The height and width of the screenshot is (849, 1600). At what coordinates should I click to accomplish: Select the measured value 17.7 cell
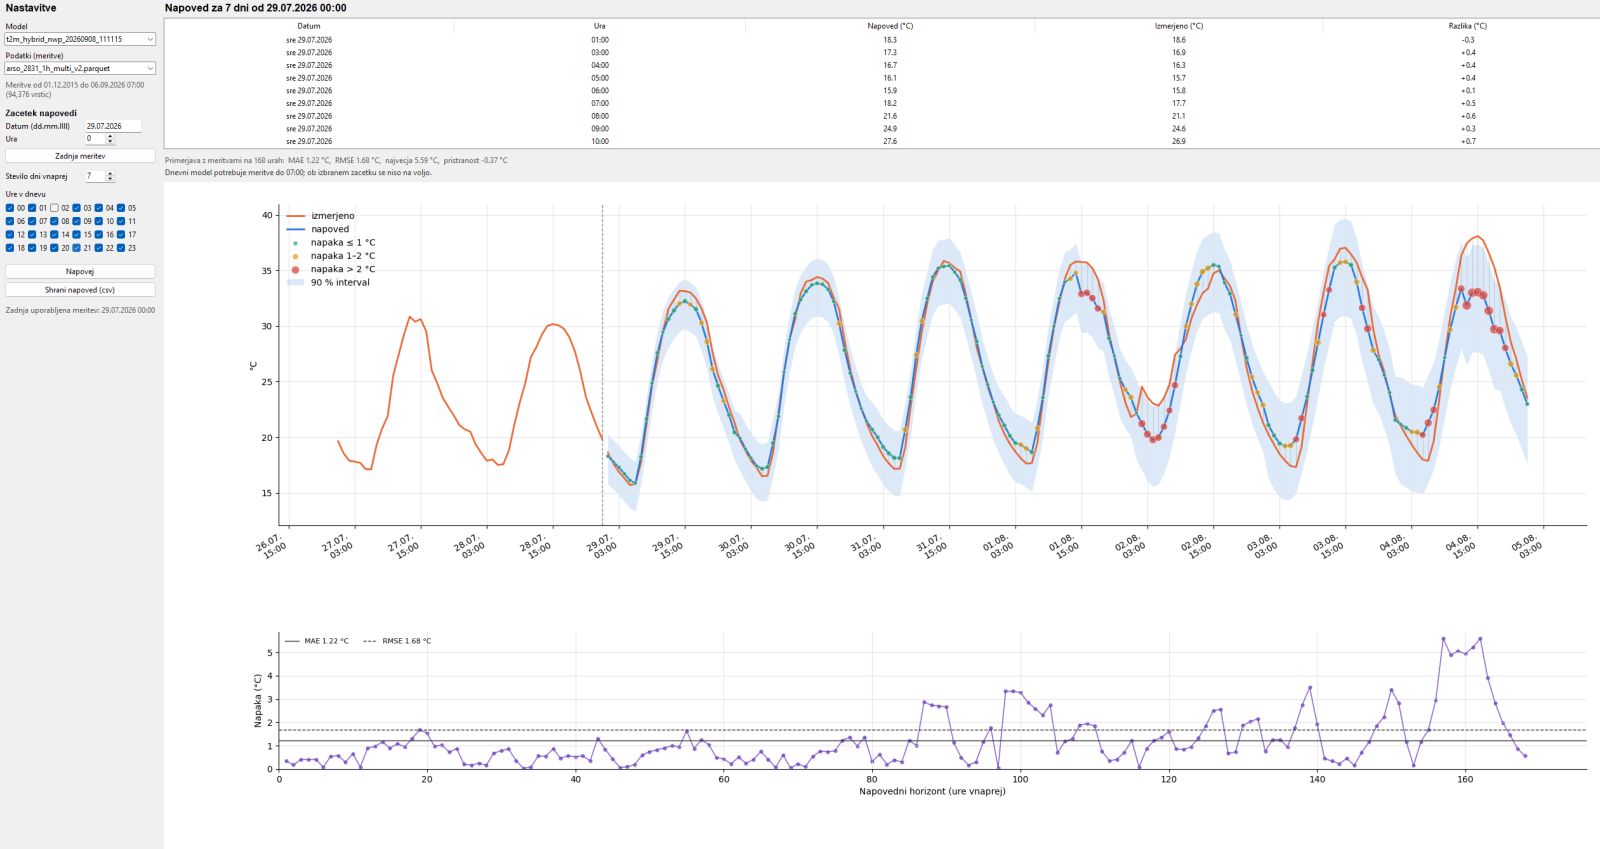[x=1179, y=103]
